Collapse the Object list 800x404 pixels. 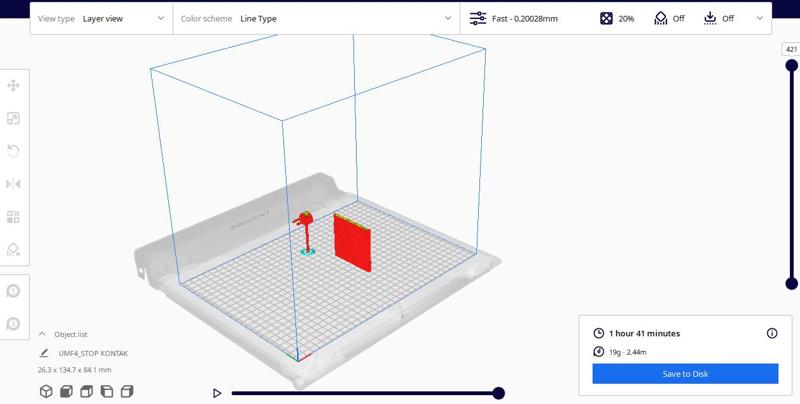[42, 334]
